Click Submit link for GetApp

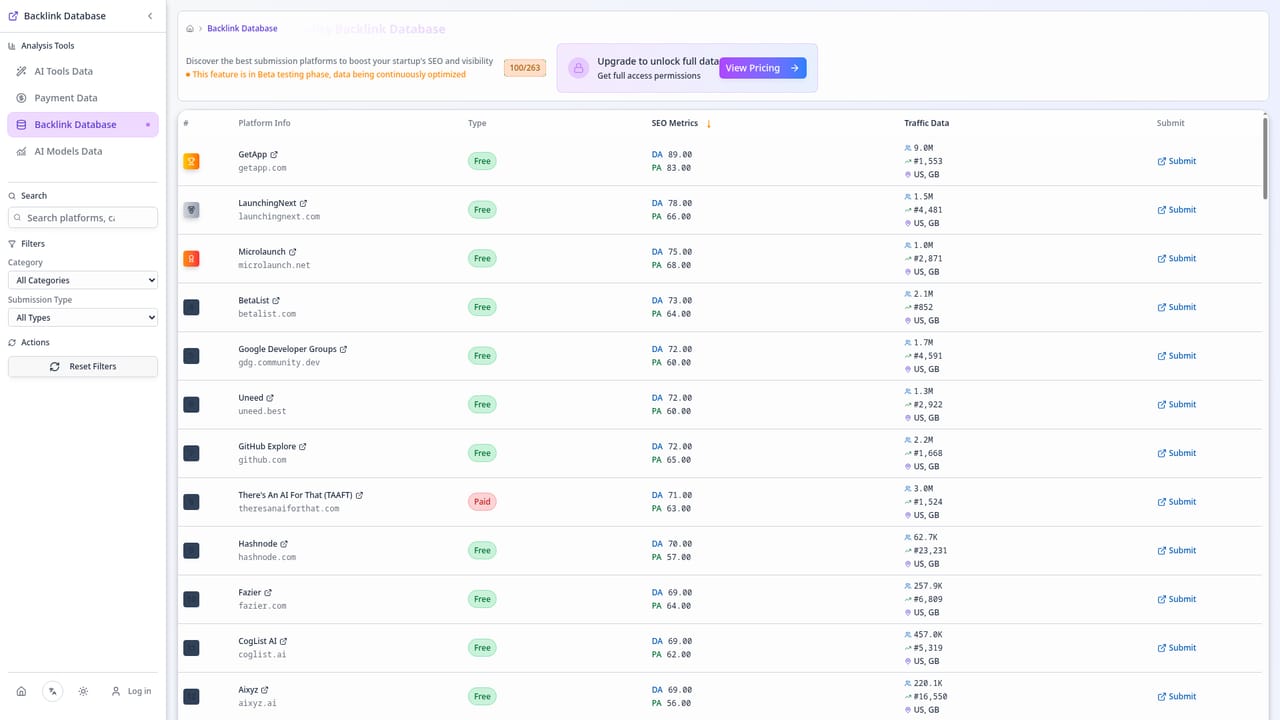coord(1177,161)
